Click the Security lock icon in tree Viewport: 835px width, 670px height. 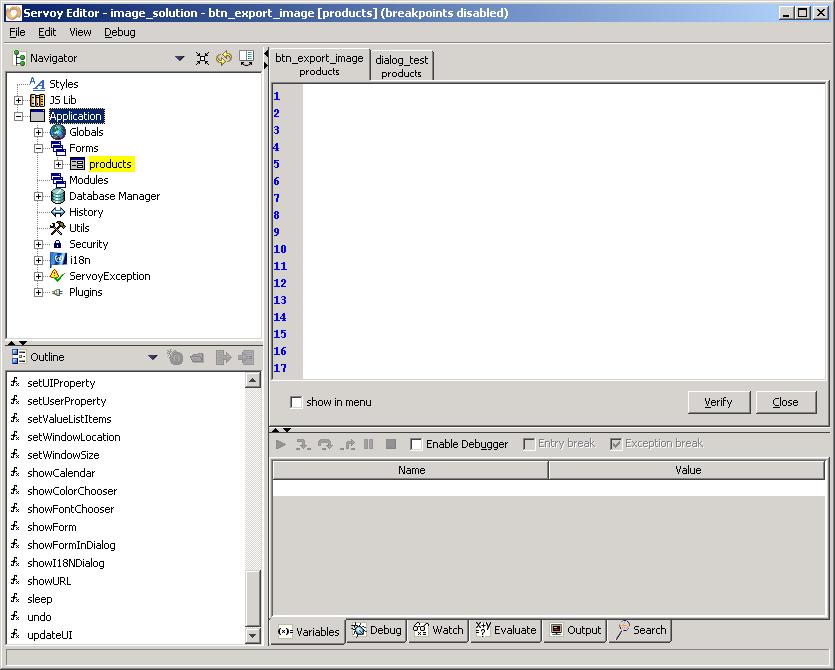pyautogui.click(x=58, y=244)
